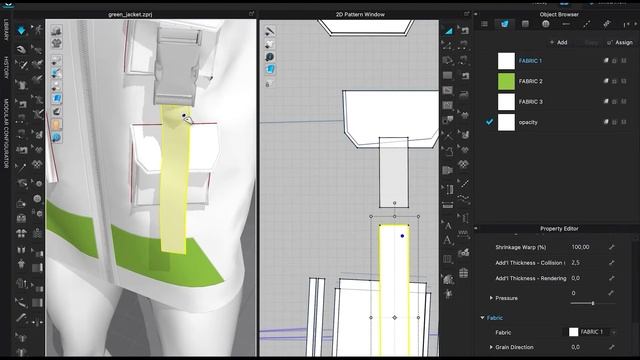This screenshot has height=360, width=640.
Task: Click last icon in the FABRIC 2 row
Action: (x=624, y=81)
